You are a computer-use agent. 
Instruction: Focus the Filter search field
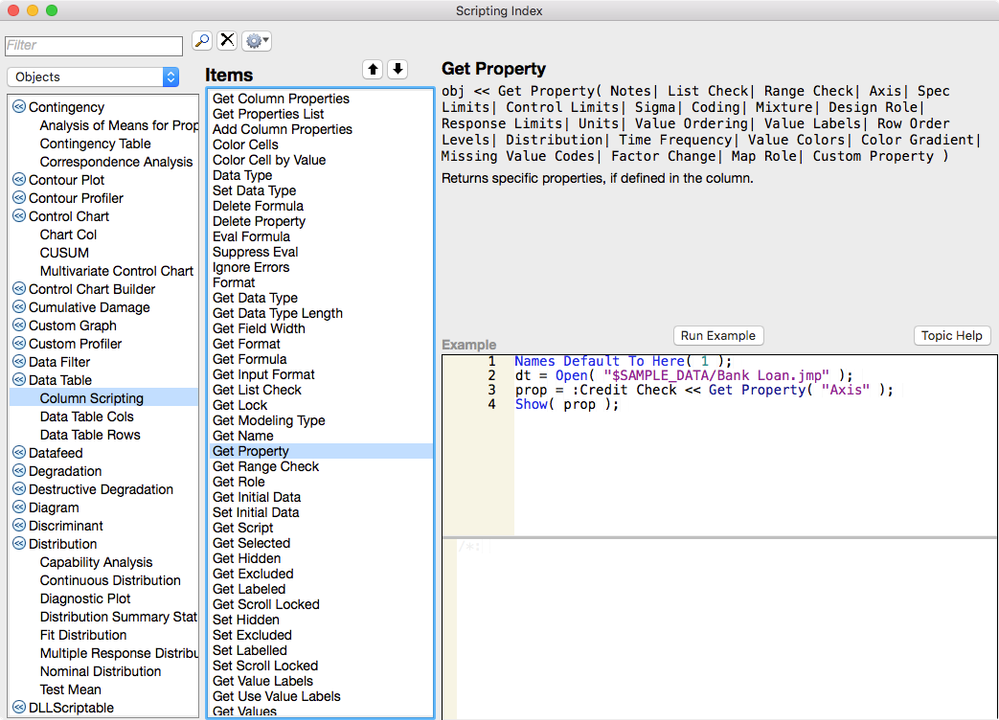(x=93, y=46)
